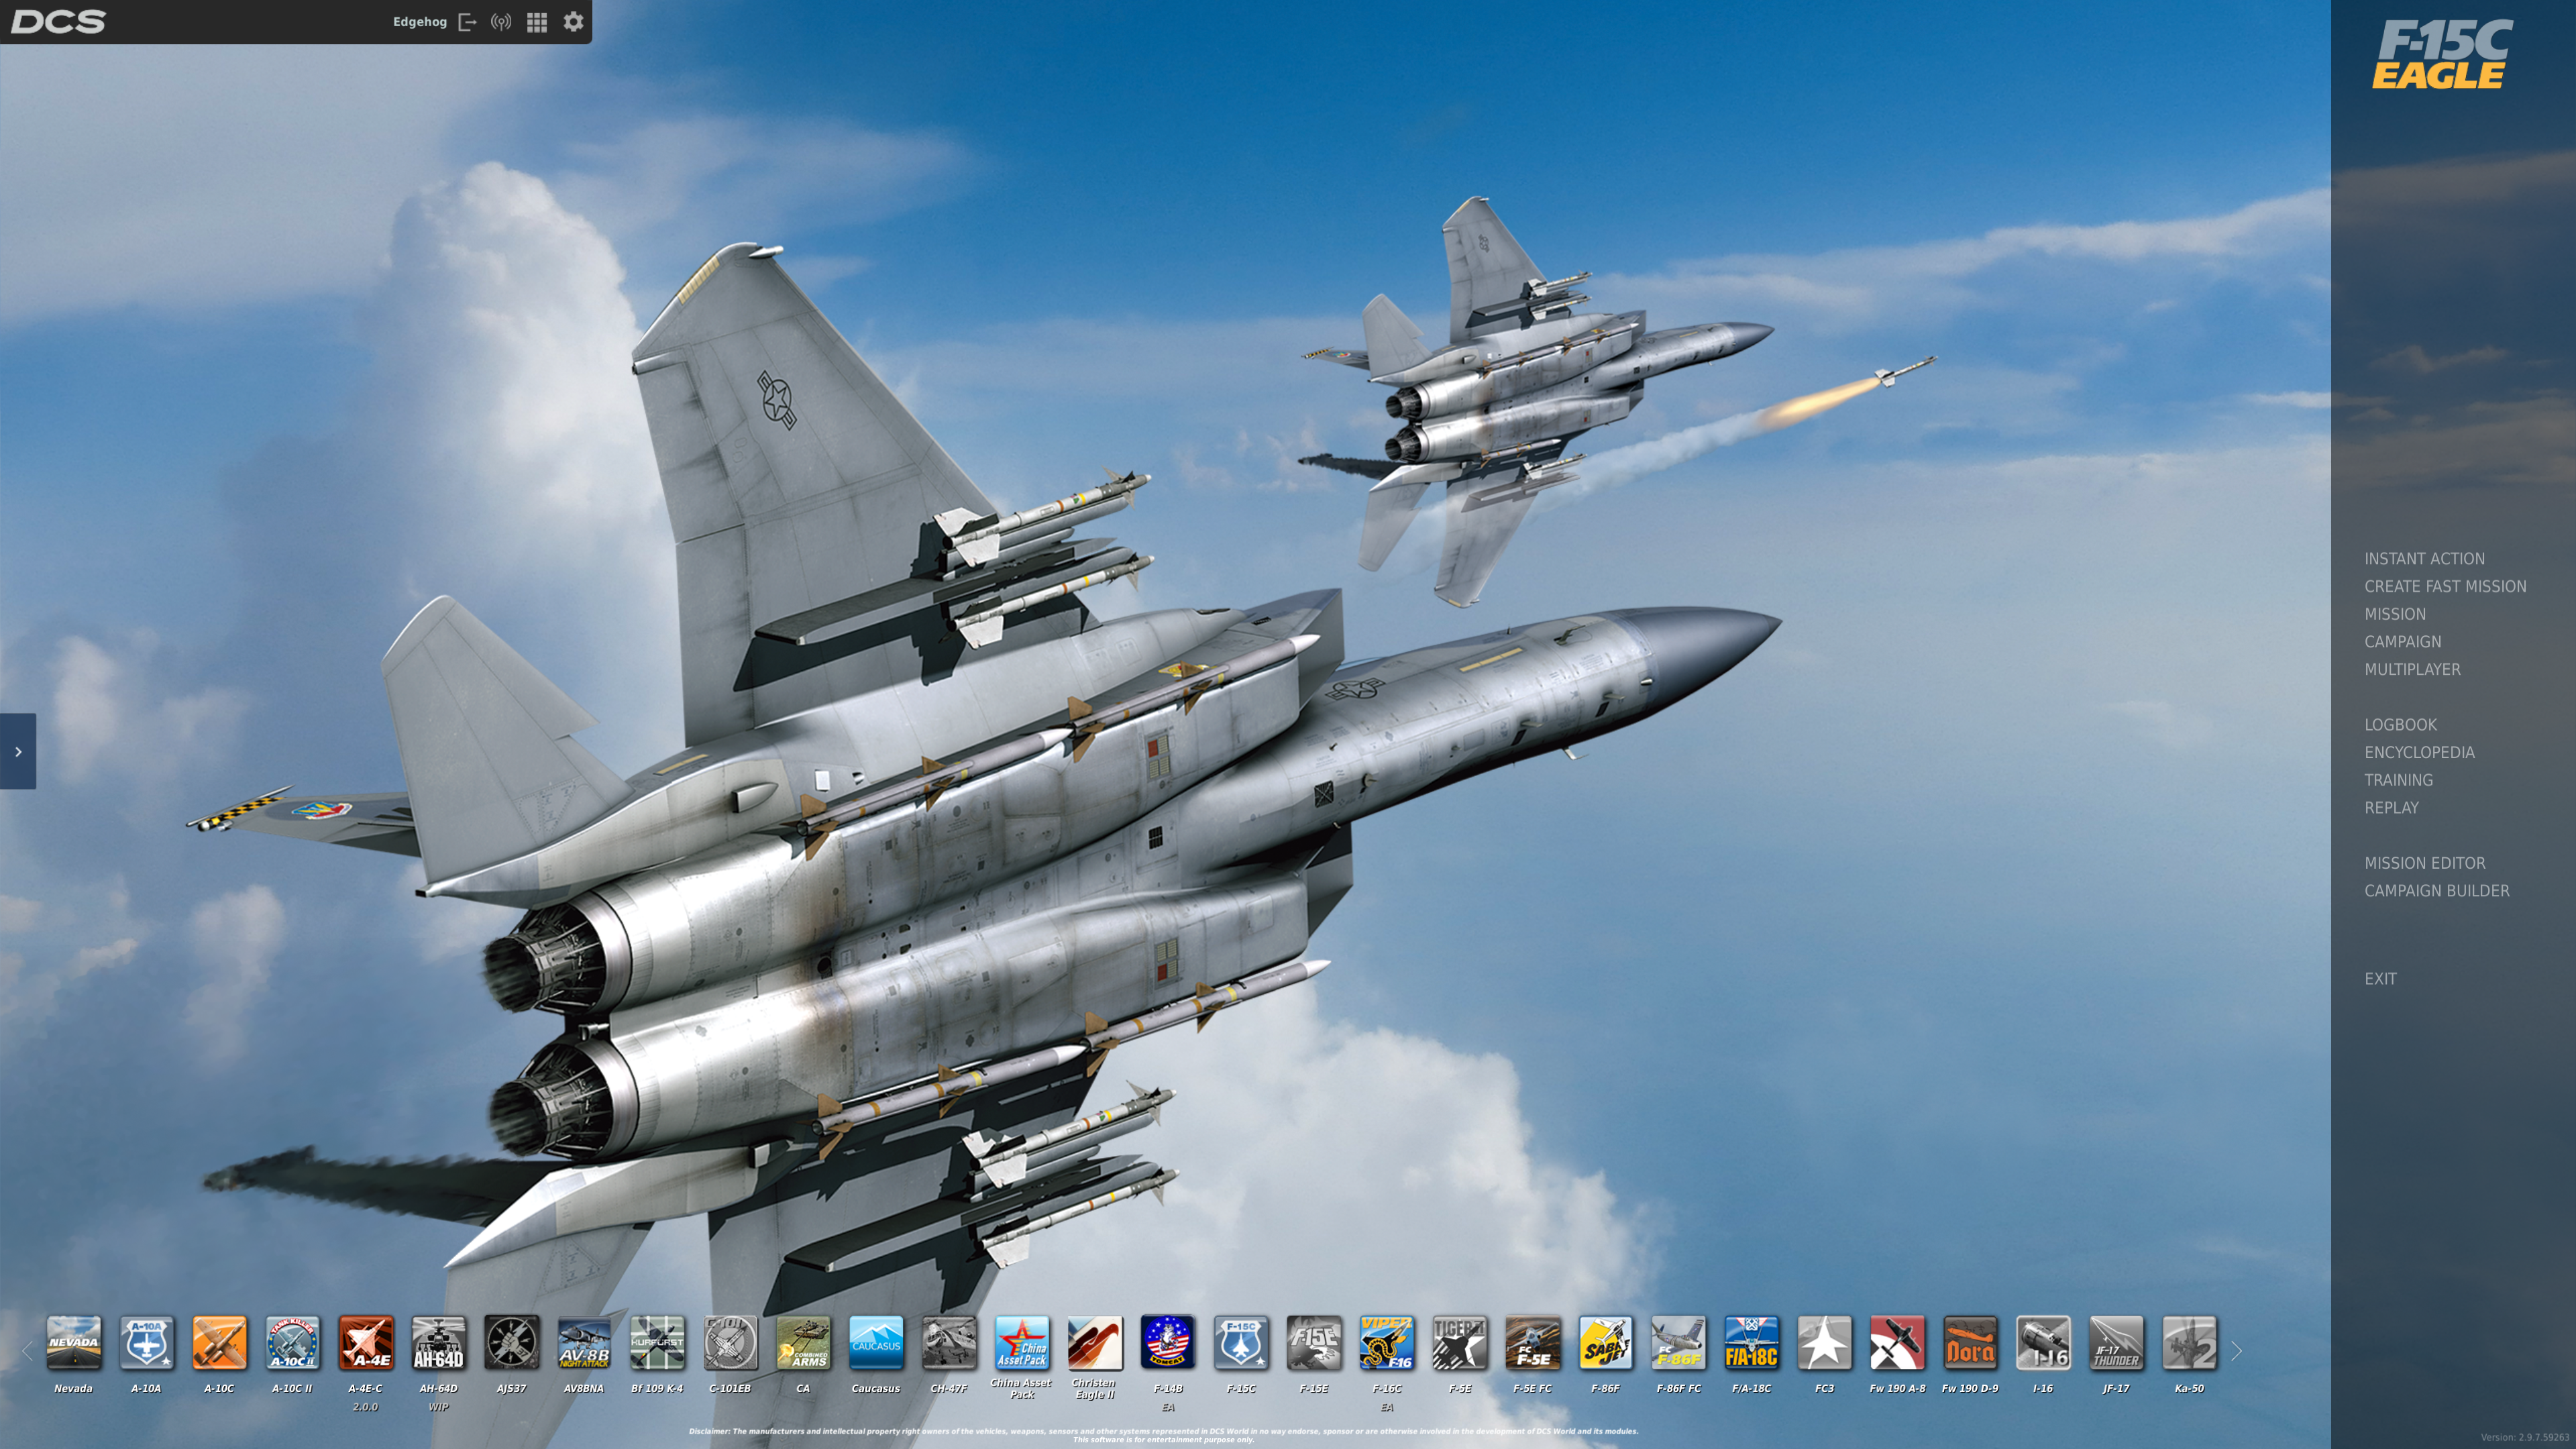Open the CAMPAIGN BUILDER
The width and height of the screenshot is (2576, 1449).
coord(2437,891)
